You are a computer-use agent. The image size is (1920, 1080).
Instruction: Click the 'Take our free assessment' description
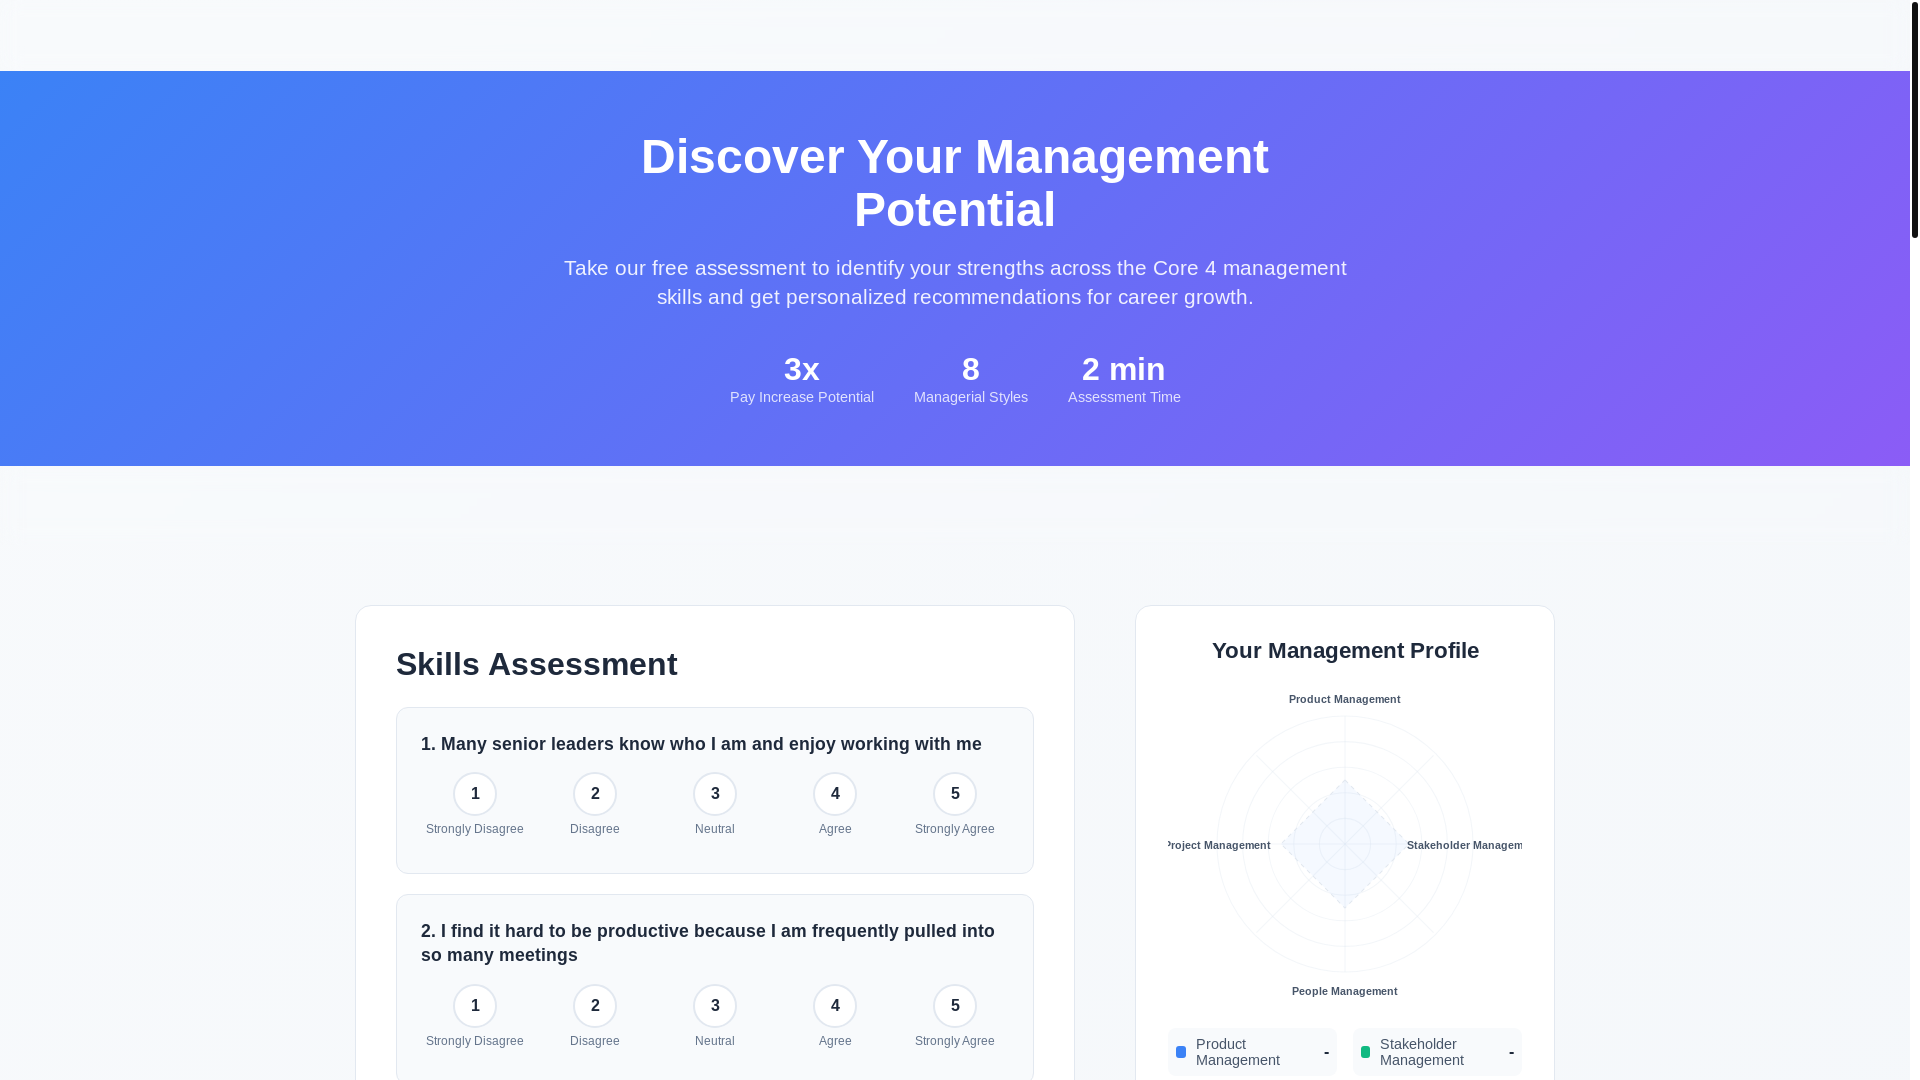[x=955, y=282]
